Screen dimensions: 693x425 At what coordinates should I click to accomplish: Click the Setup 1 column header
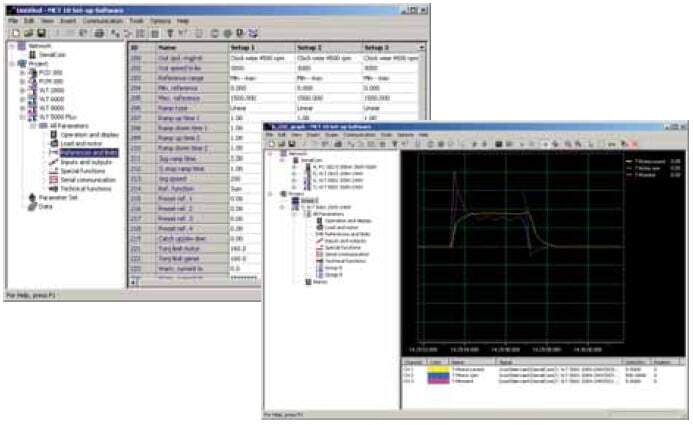click(262, 47)
